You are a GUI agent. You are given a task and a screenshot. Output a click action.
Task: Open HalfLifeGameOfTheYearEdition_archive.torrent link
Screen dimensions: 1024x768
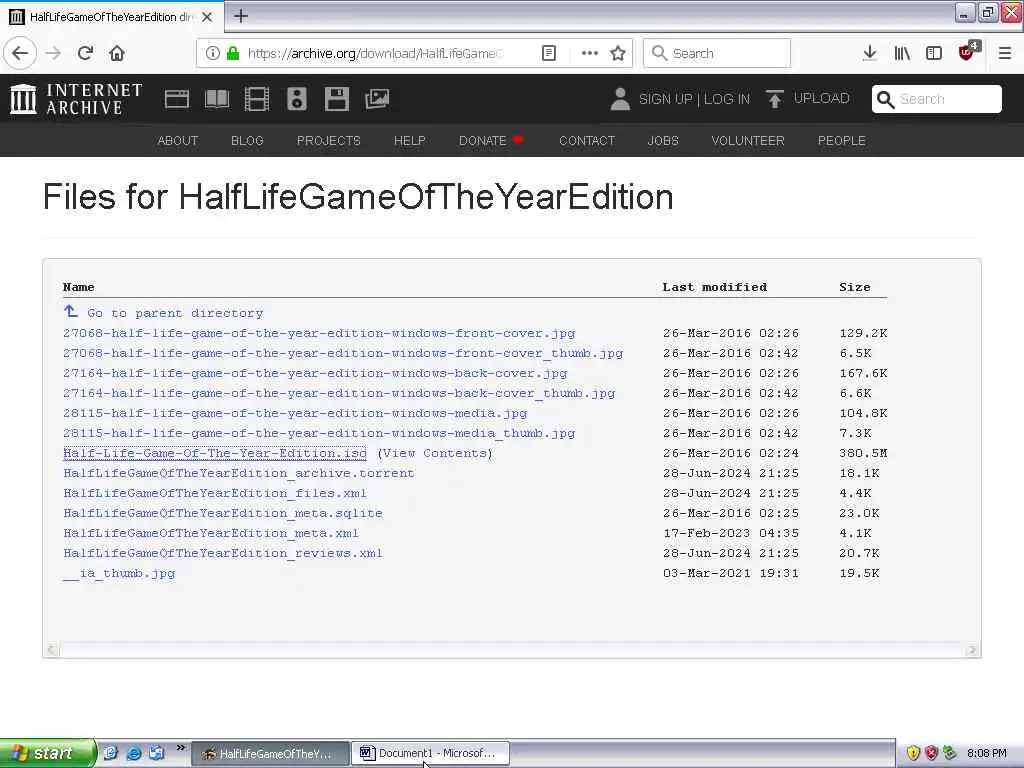(239, 473)
